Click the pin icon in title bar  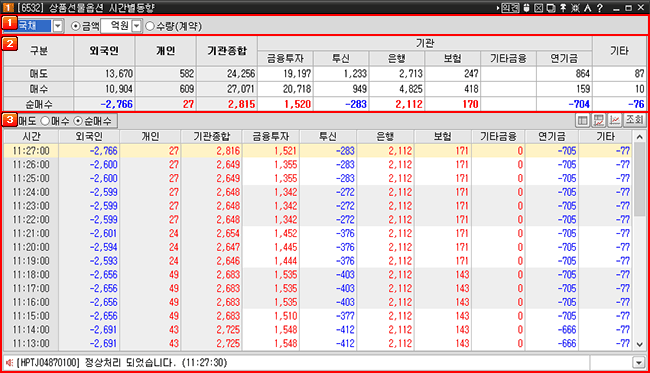click(x=563, y=8)
